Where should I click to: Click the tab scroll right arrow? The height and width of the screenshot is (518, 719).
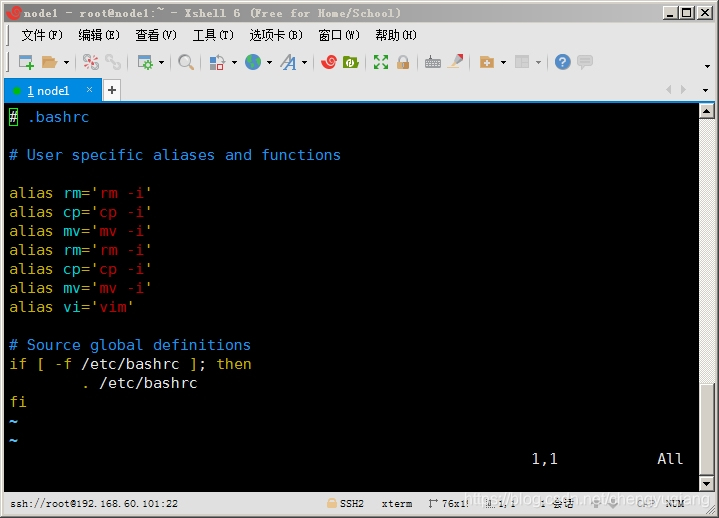tap(683, 89)
